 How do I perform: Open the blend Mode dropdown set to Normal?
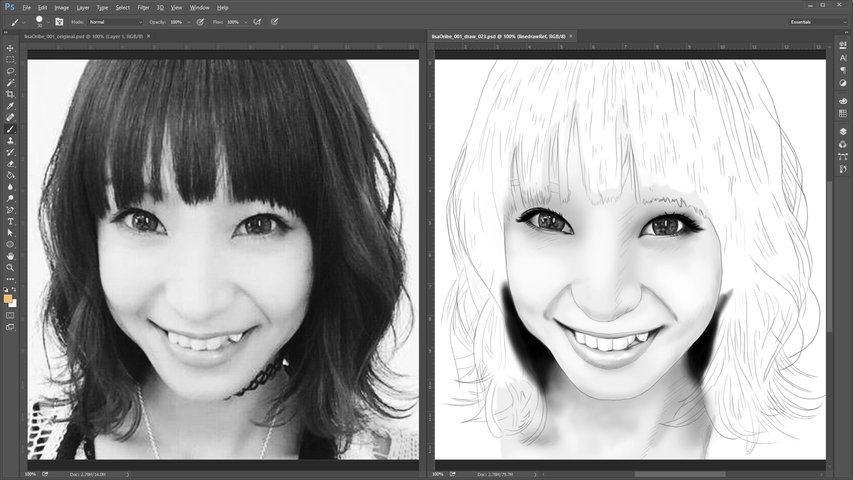point(115,22)
